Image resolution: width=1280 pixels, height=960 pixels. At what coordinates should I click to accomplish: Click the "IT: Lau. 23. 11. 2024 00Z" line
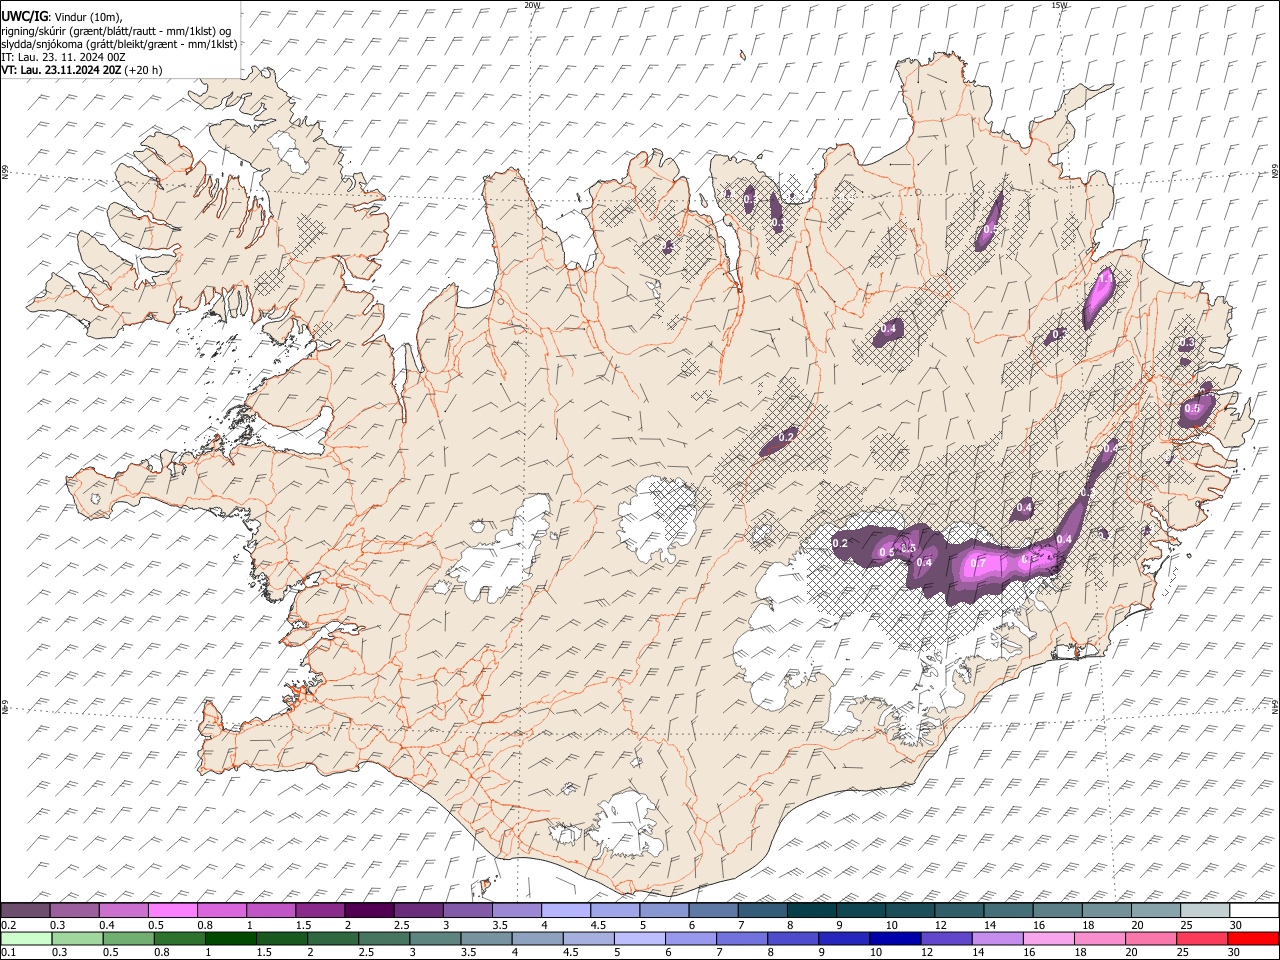tap(64, 57)
